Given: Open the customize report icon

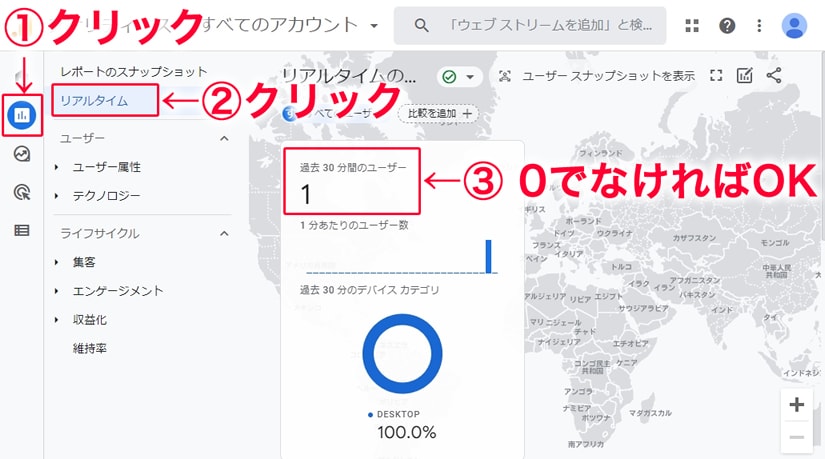Looking at the screenshot, I should (744, 76).
